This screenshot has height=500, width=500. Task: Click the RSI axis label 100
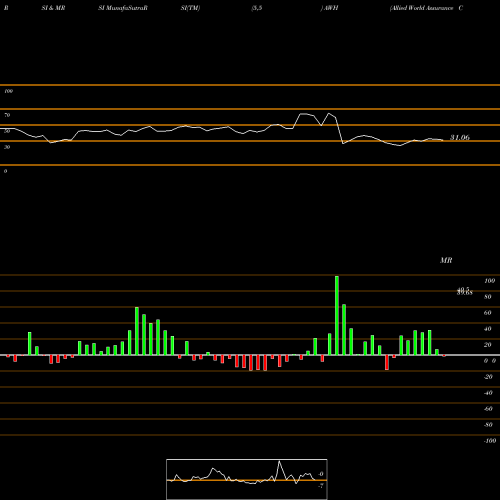(8, 91)
